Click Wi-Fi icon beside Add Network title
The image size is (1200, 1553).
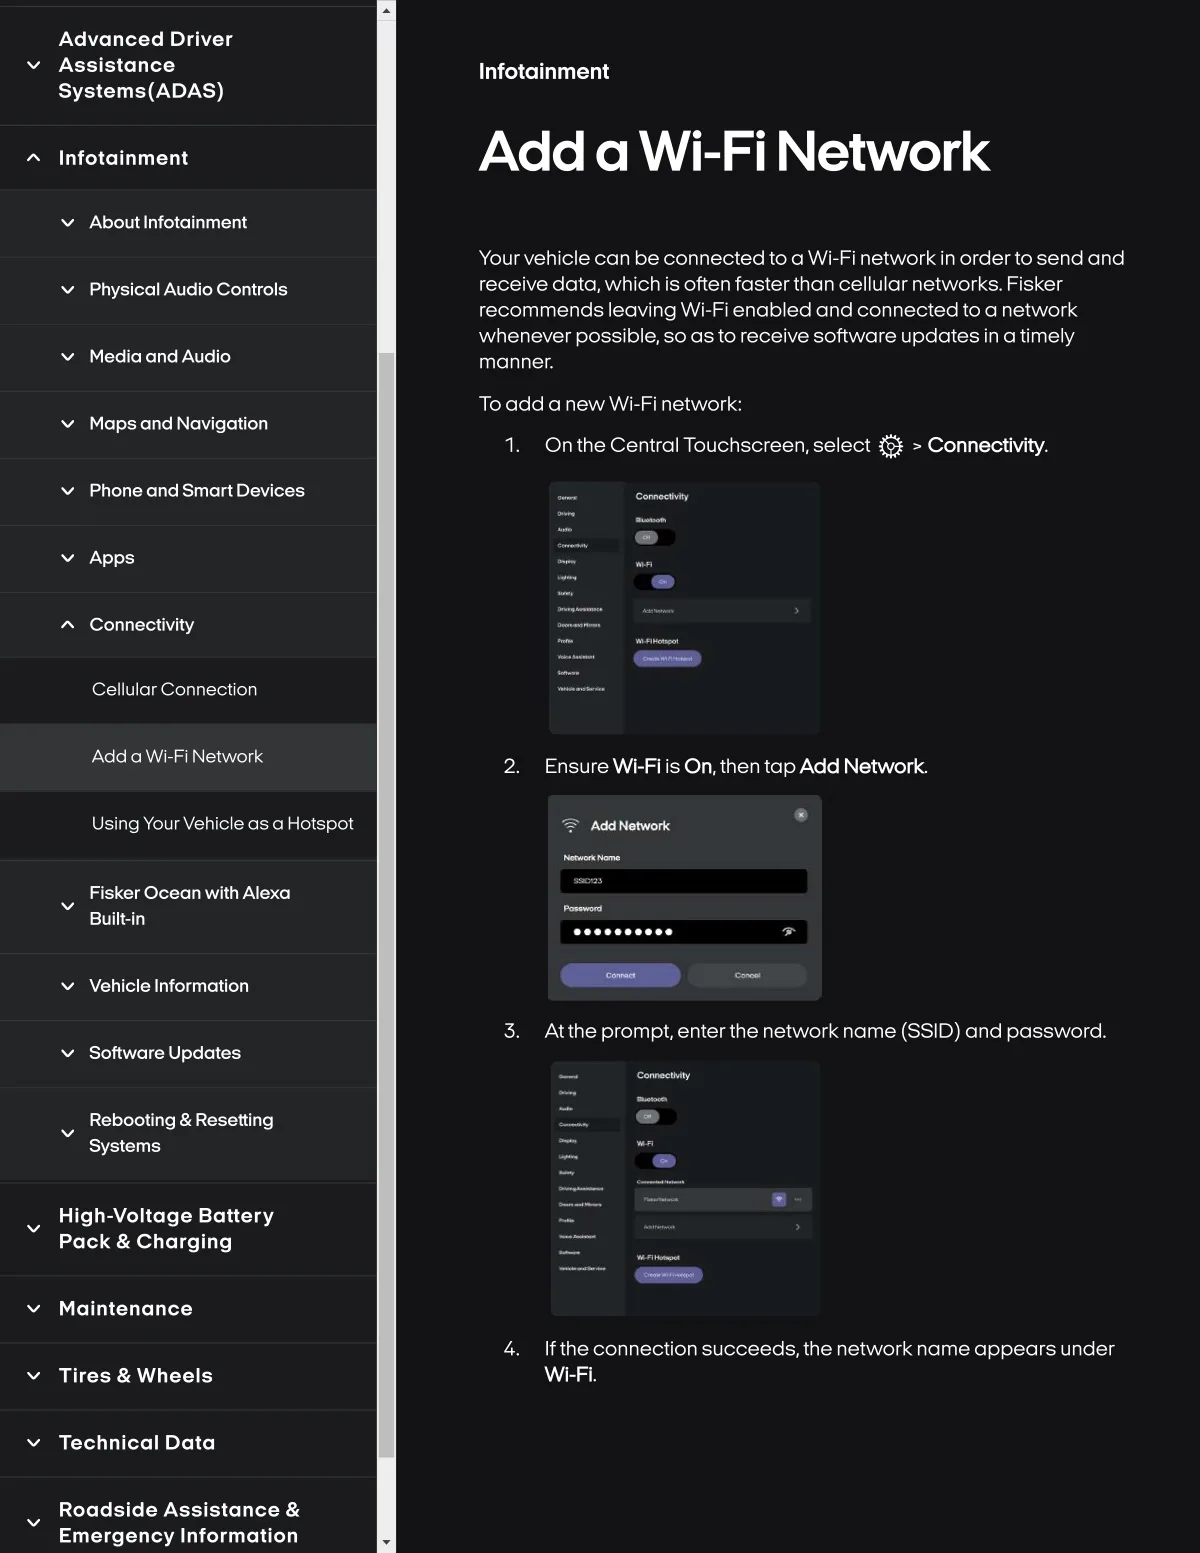[x=571, y=826]
